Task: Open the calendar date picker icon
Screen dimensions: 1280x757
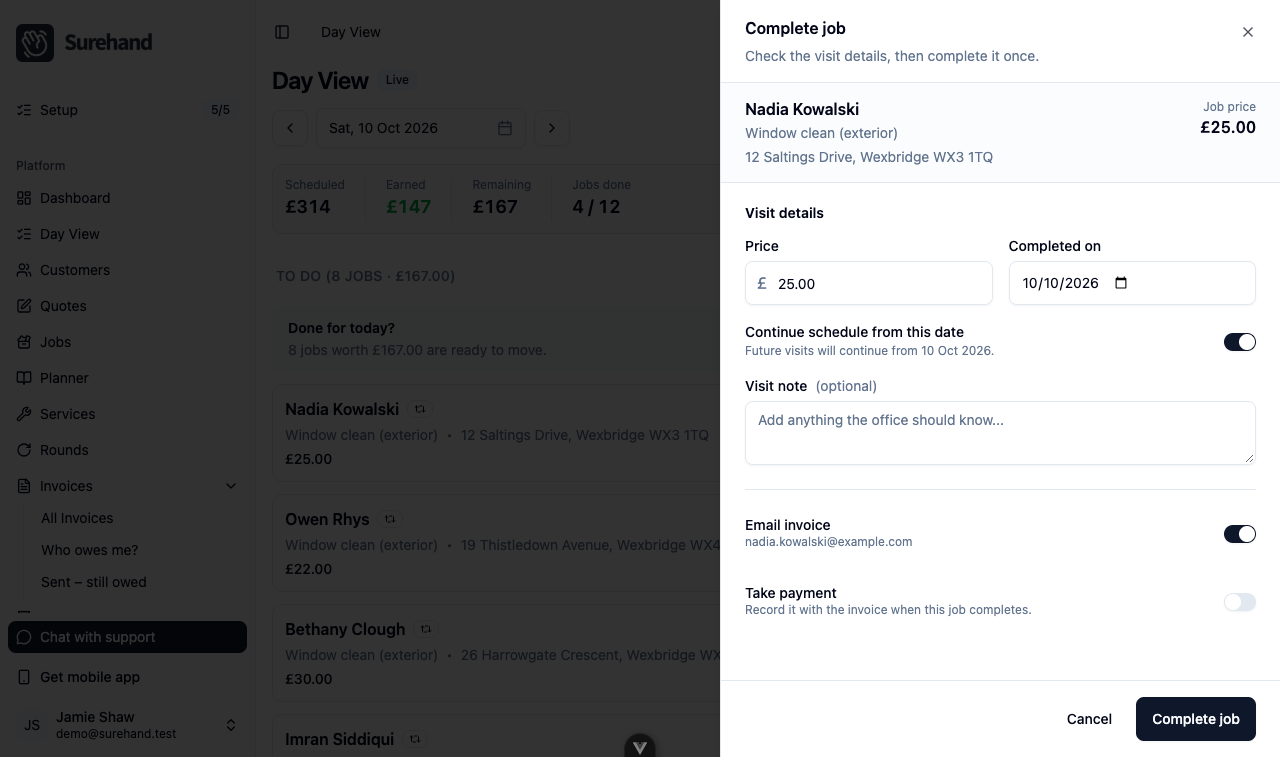Action: (505, 128)
